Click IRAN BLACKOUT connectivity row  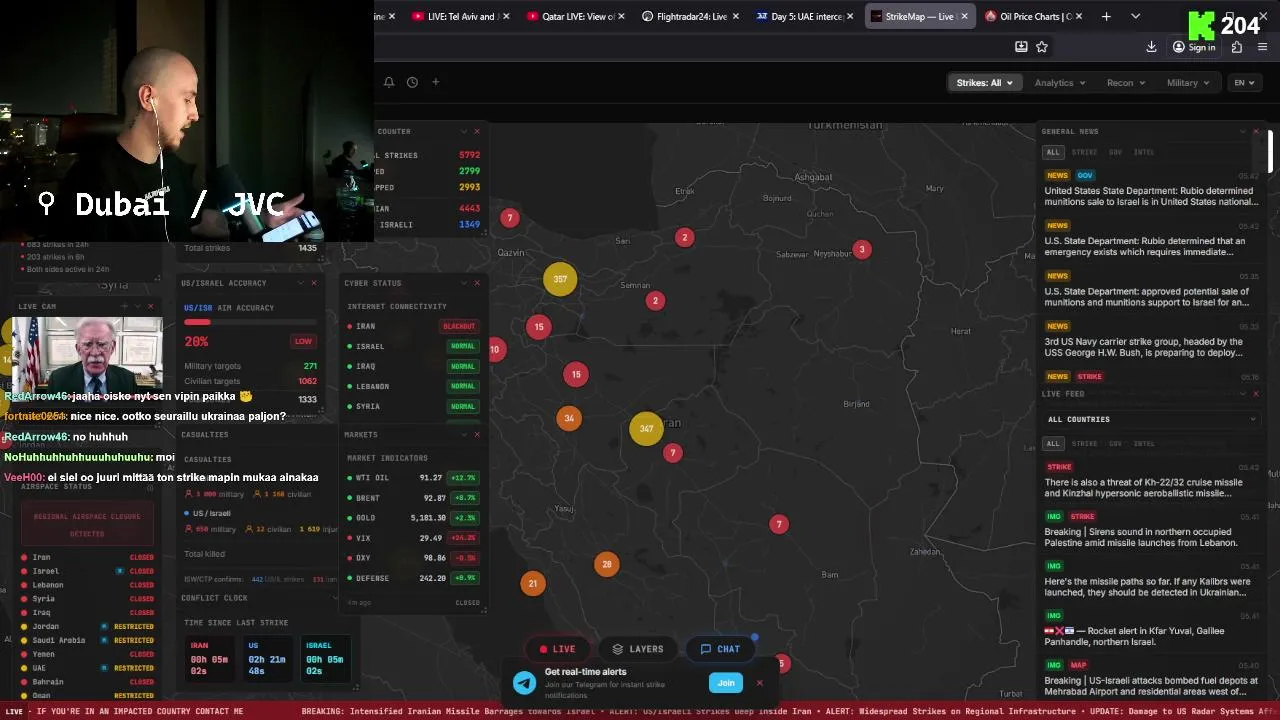pos(413,326)
